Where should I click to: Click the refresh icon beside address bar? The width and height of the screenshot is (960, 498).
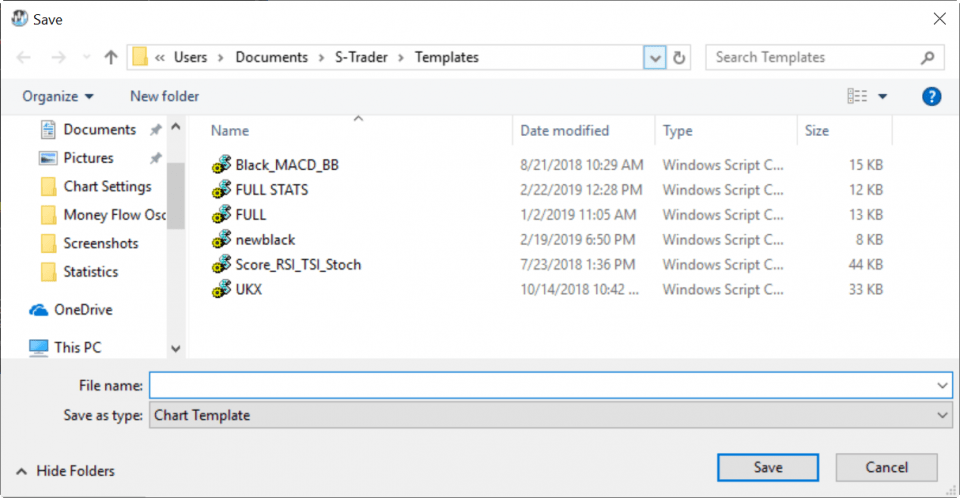[679, 58]
